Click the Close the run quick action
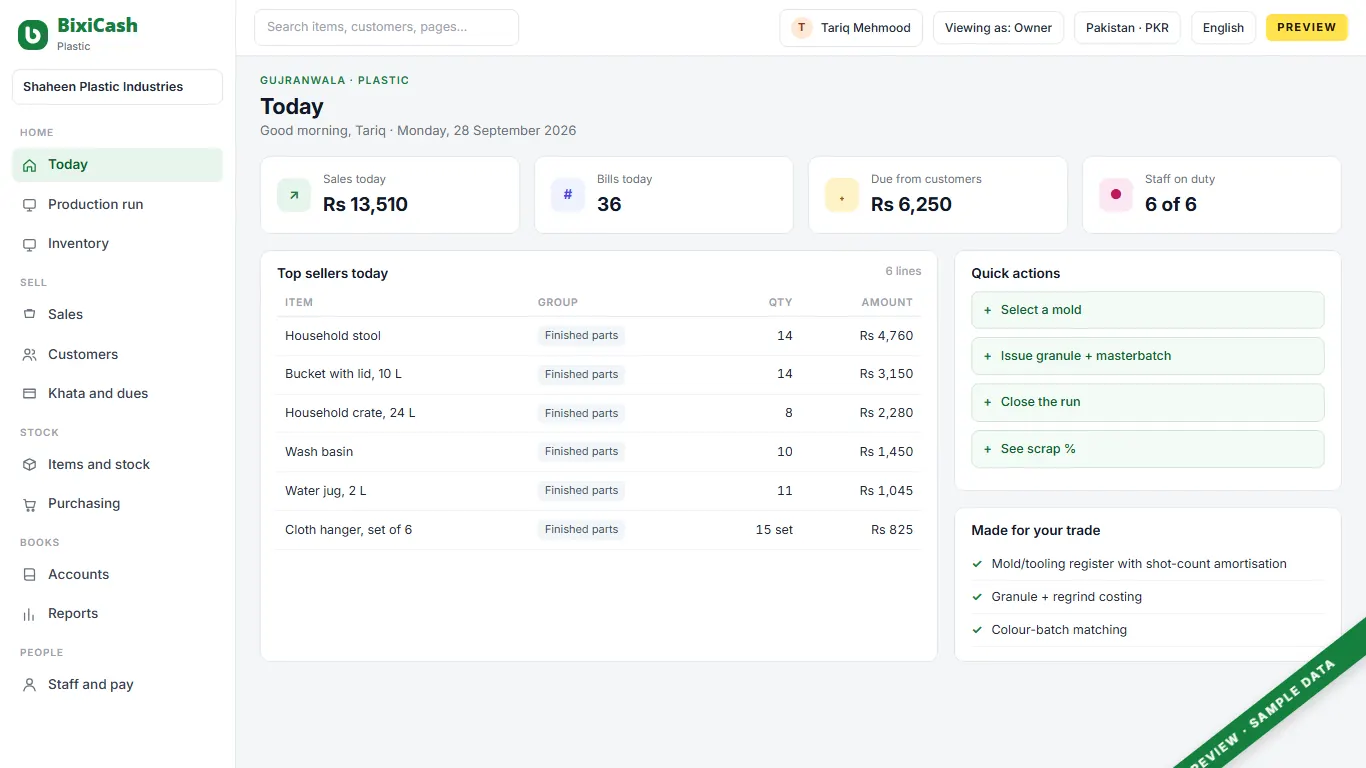The width and height of the screenshot is (1366, 768). click(x=1148, y=402)
